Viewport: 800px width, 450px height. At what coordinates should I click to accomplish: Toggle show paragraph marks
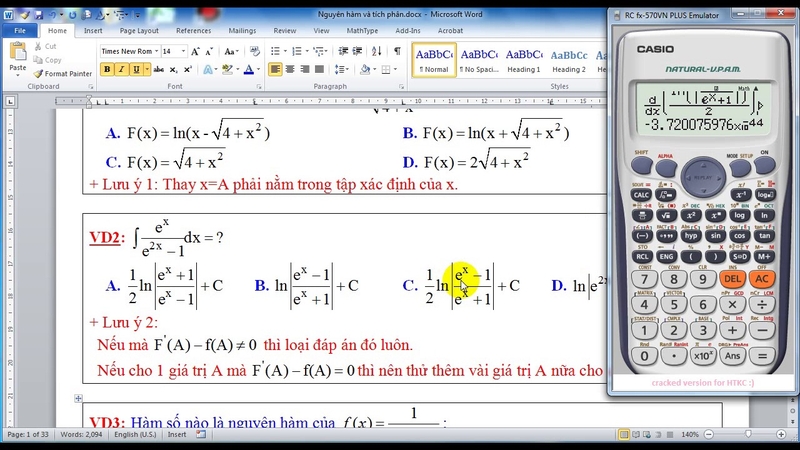tap(397, 51)
